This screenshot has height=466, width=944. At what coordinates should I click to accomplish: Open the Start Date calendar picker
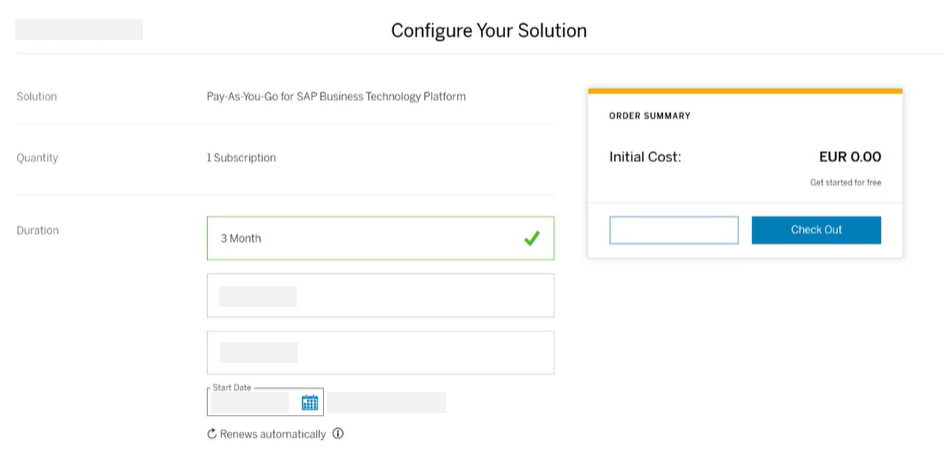[309, 403]
